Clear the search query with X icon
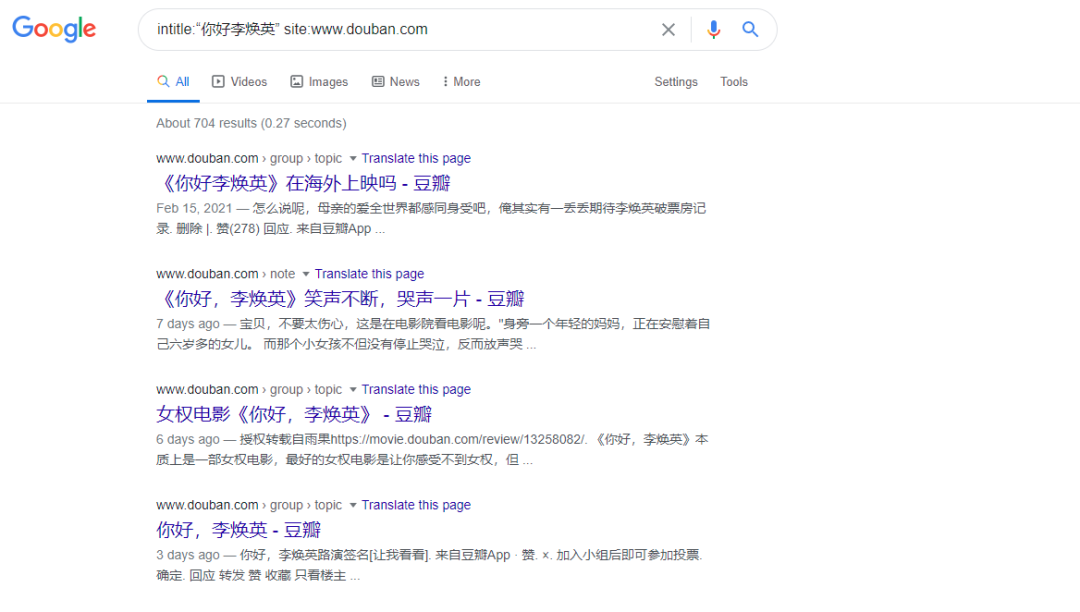The height and width of the screenshot is (612, 1080). 668,30
